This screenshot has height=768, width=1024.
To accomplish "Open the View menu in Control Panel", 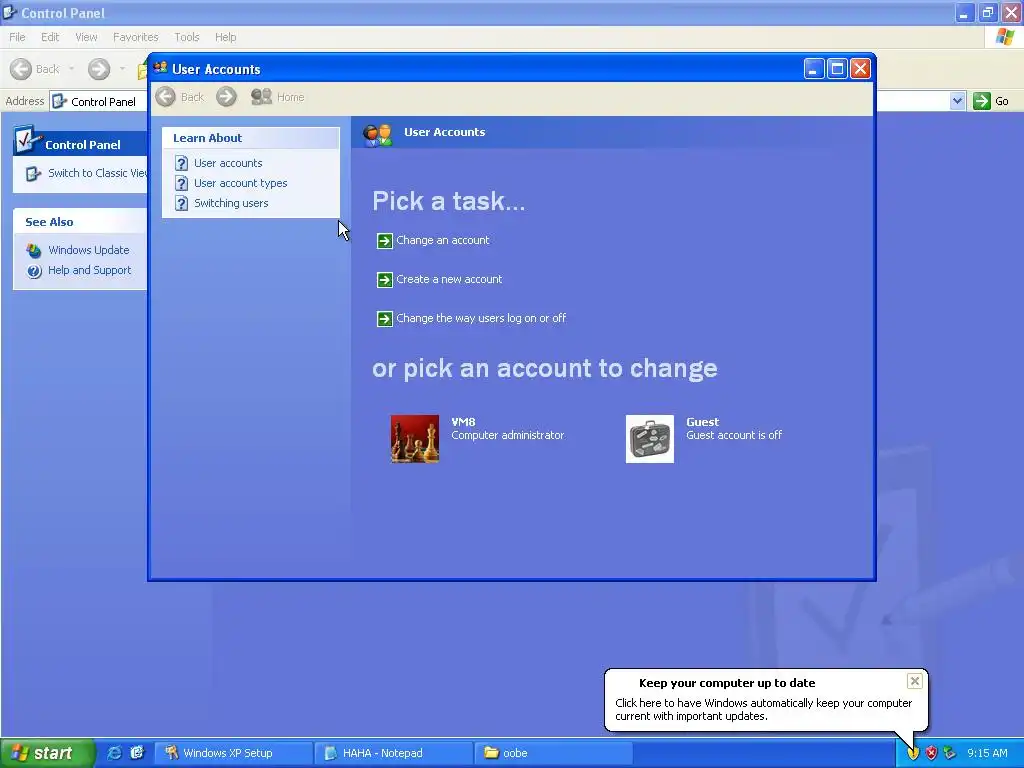I will (86, 37).
